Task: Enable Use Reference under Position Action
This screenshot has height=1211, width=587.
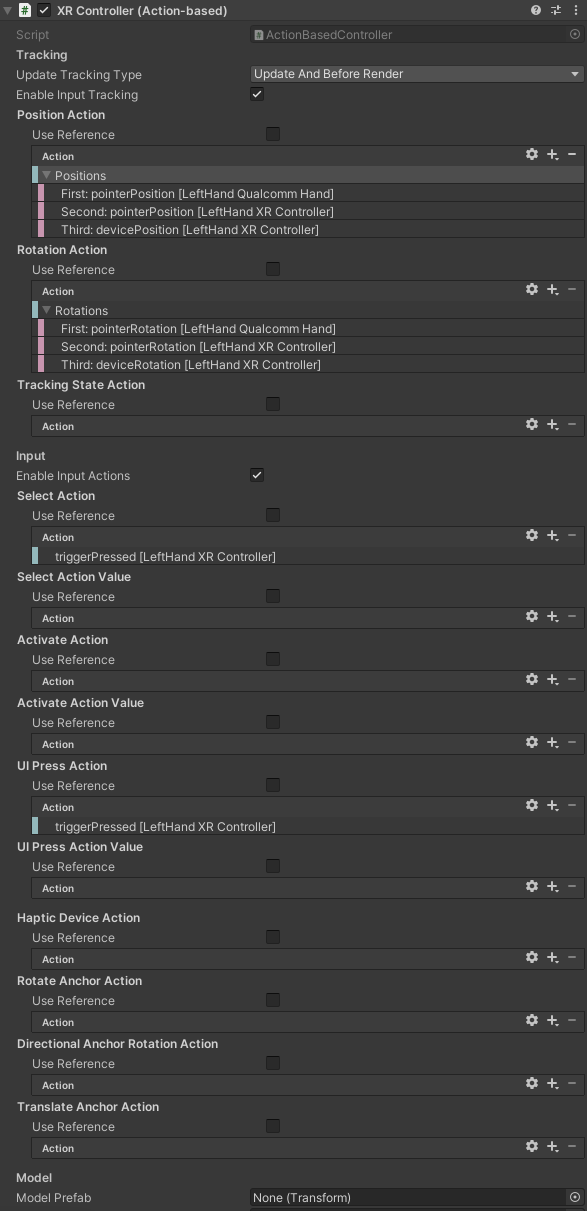Action: [273, 134]
